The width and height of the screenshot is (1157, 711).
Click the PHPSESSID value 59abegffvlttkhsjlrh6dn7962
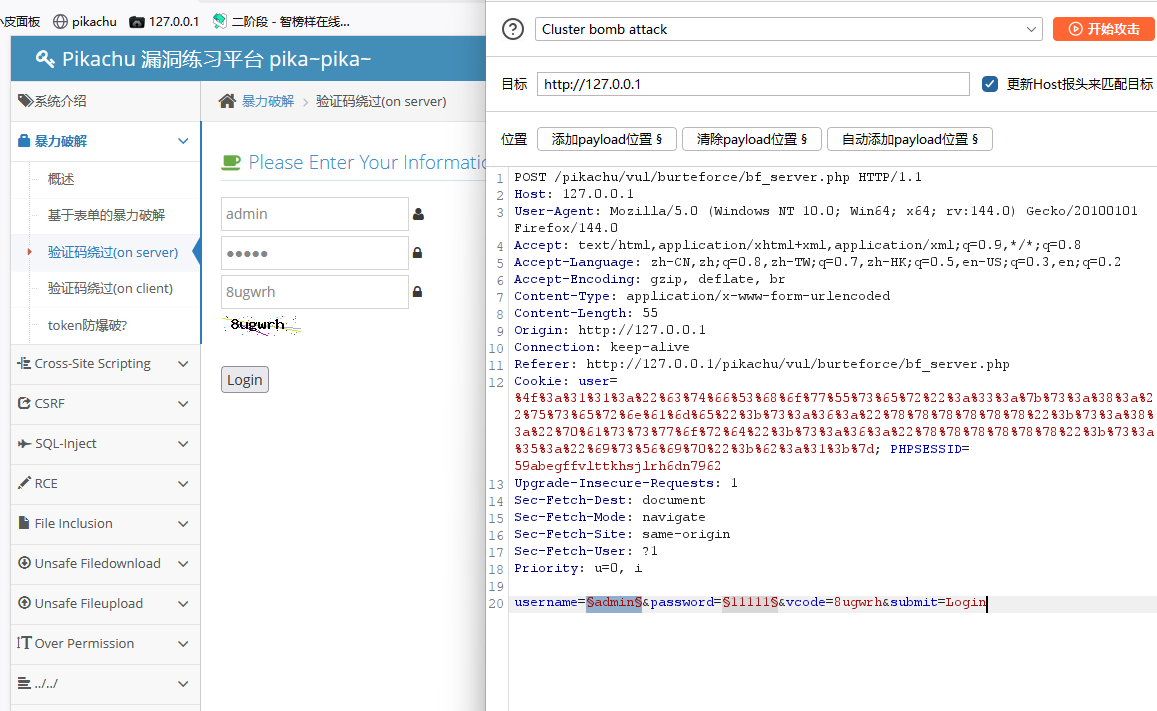point(618,466)
